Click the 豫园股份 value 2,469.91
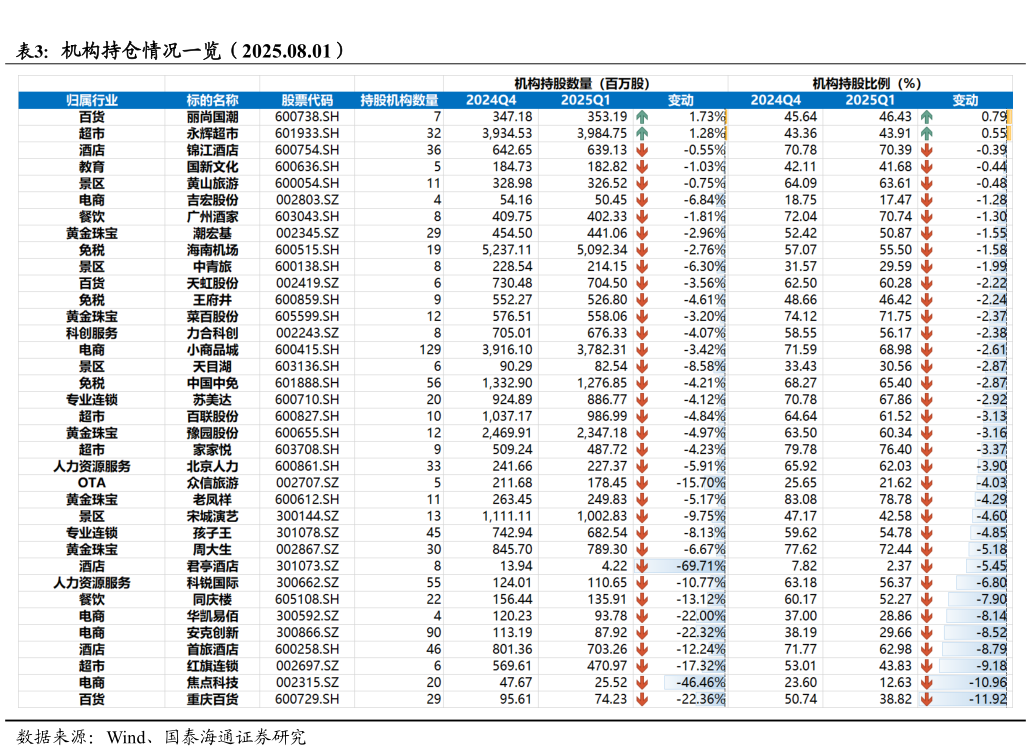 506,433
